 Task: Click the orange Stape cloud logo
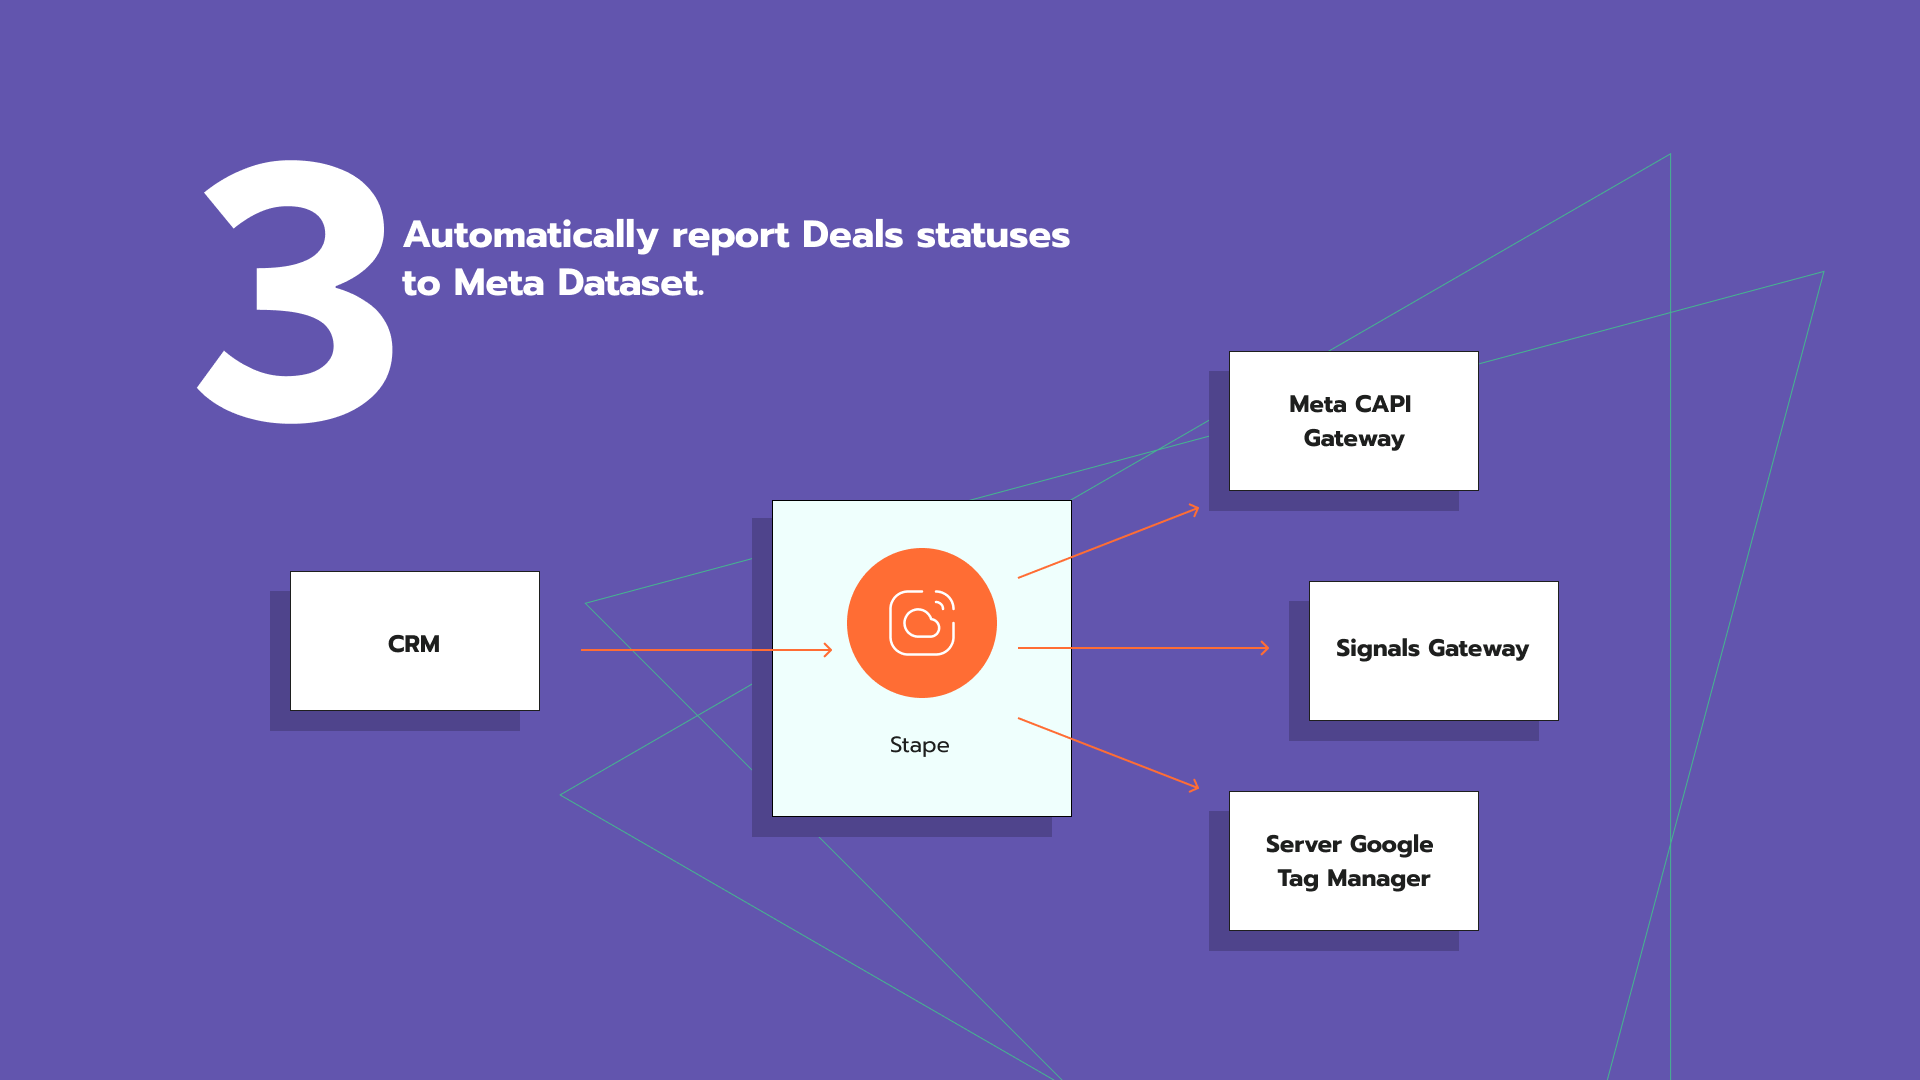point(921,623)
